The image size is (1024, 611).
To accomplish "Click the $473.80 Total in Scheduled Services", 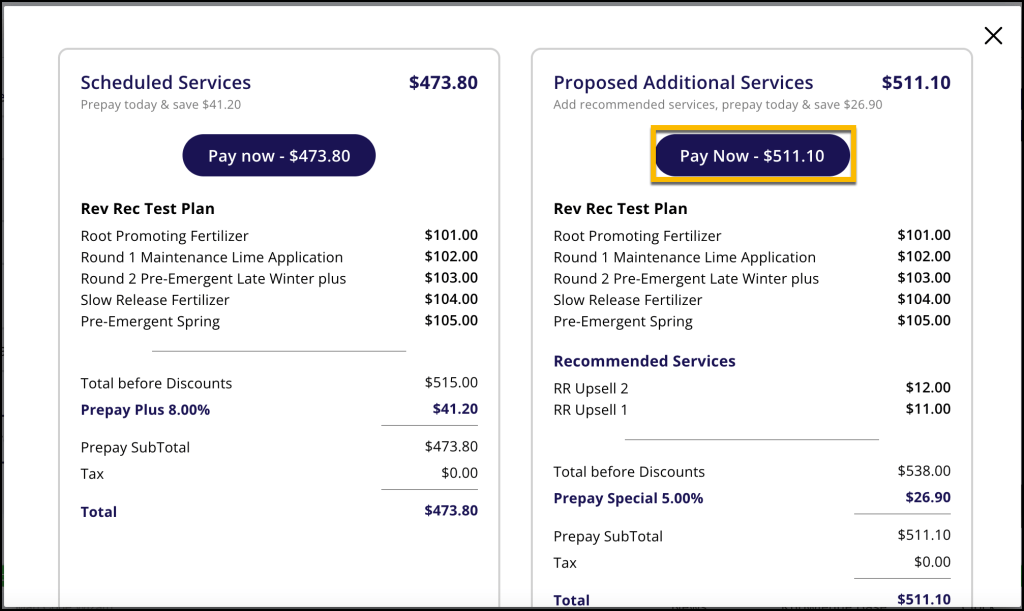I will click(x=450, y=511).
